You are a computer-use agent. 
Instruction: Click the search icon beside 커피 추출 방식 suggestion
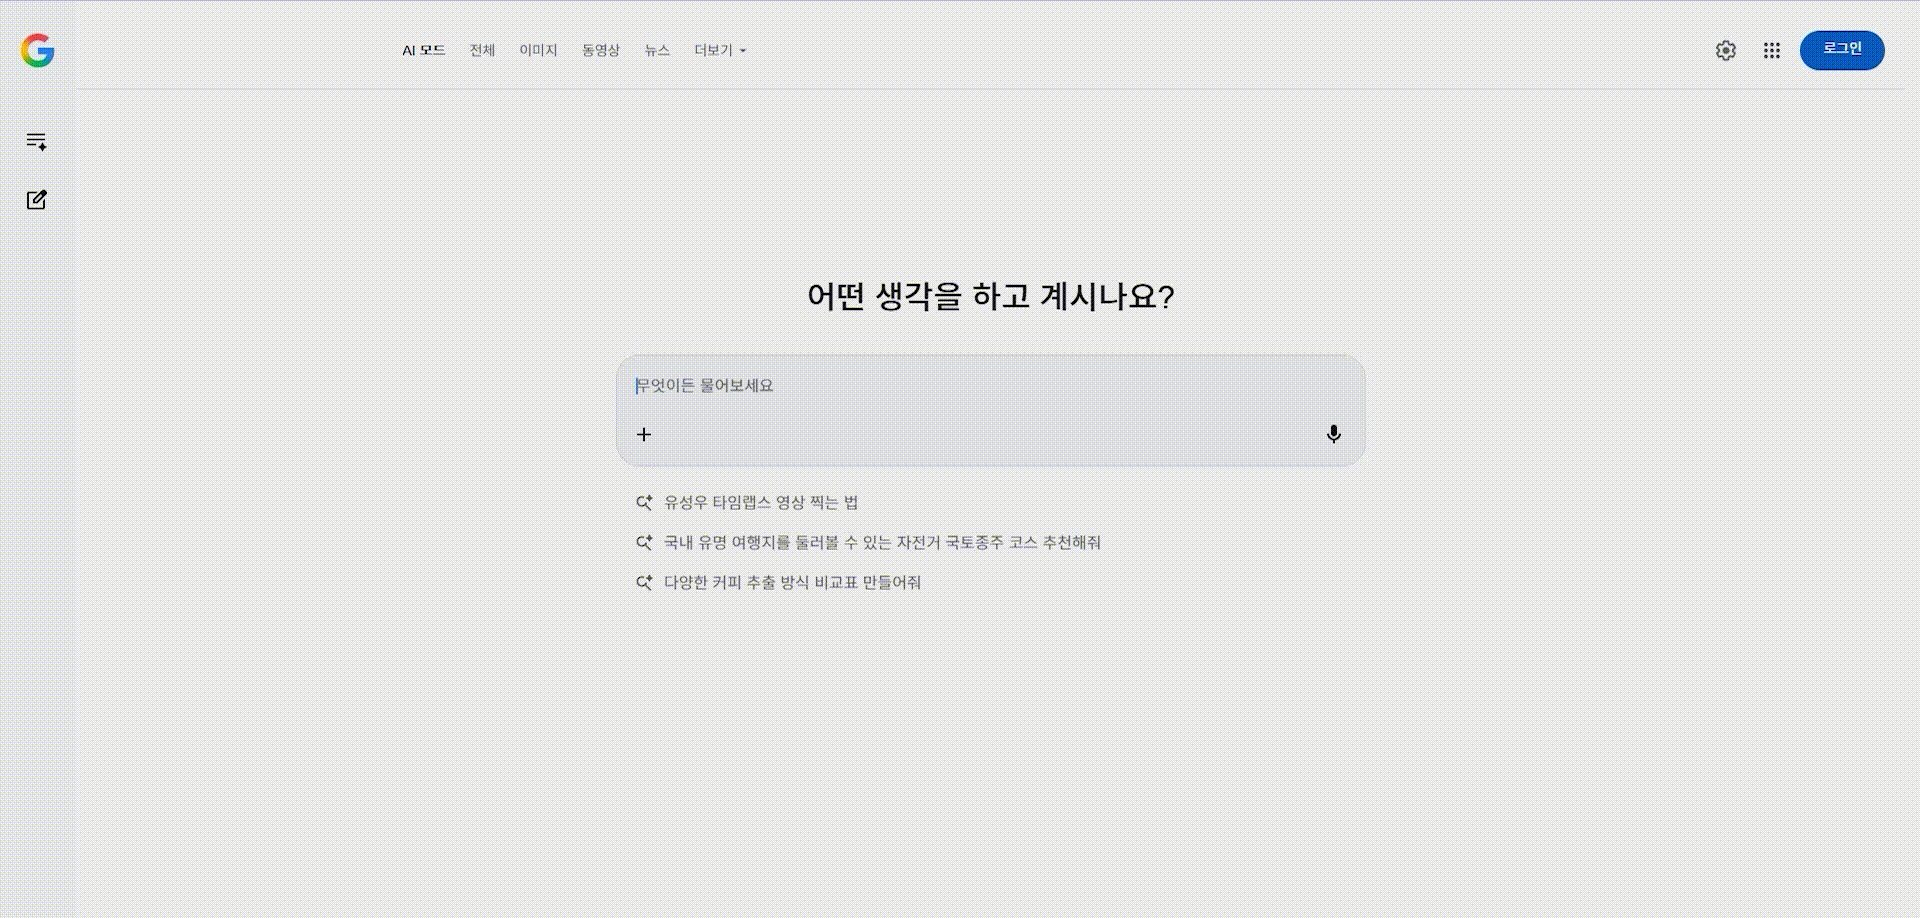(x=645, y=582)
